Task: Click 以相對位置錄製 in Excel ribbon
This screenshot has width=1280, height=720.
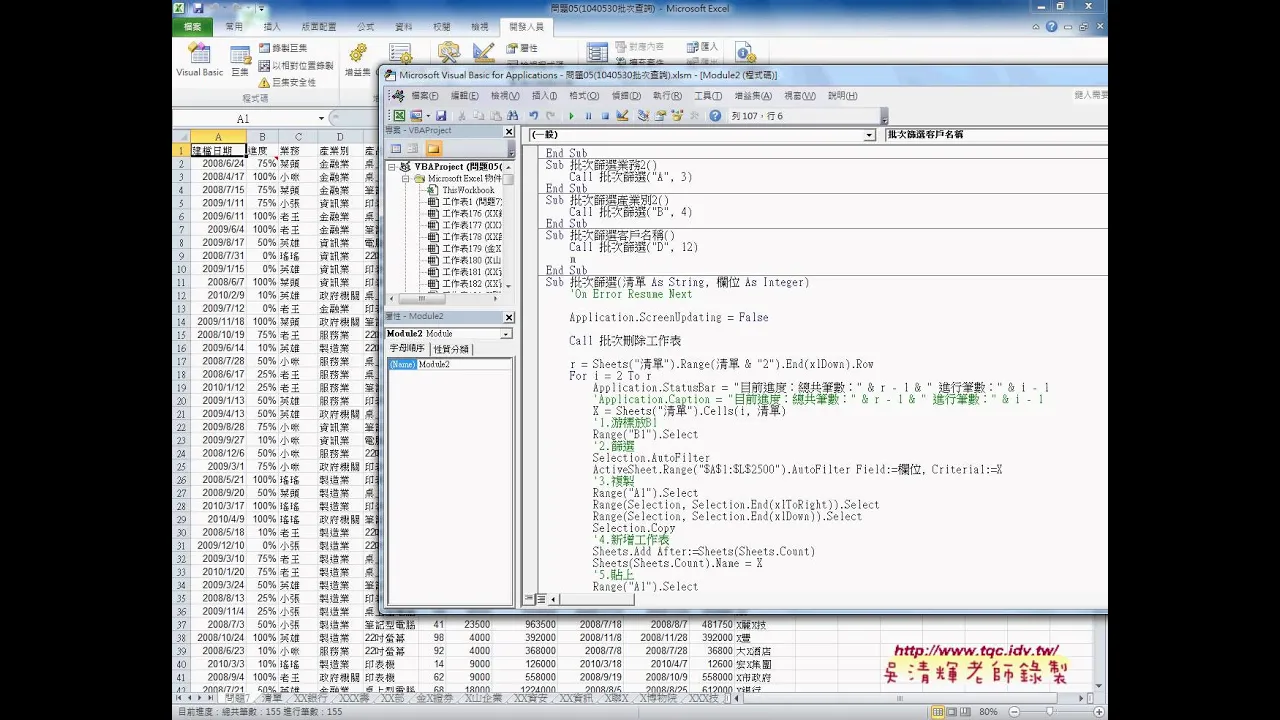Action: click(x=296, y=65)
